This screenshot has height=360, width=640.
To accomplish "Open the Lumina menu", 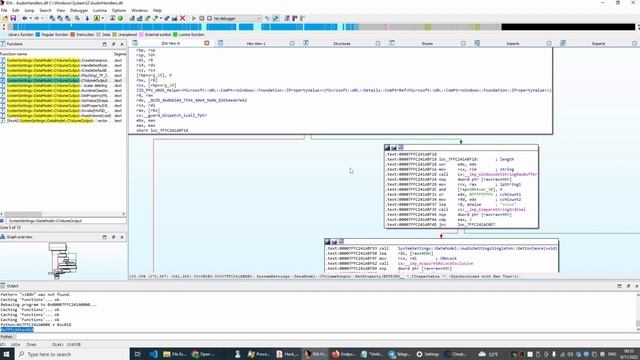I will [x=100, y=10].
